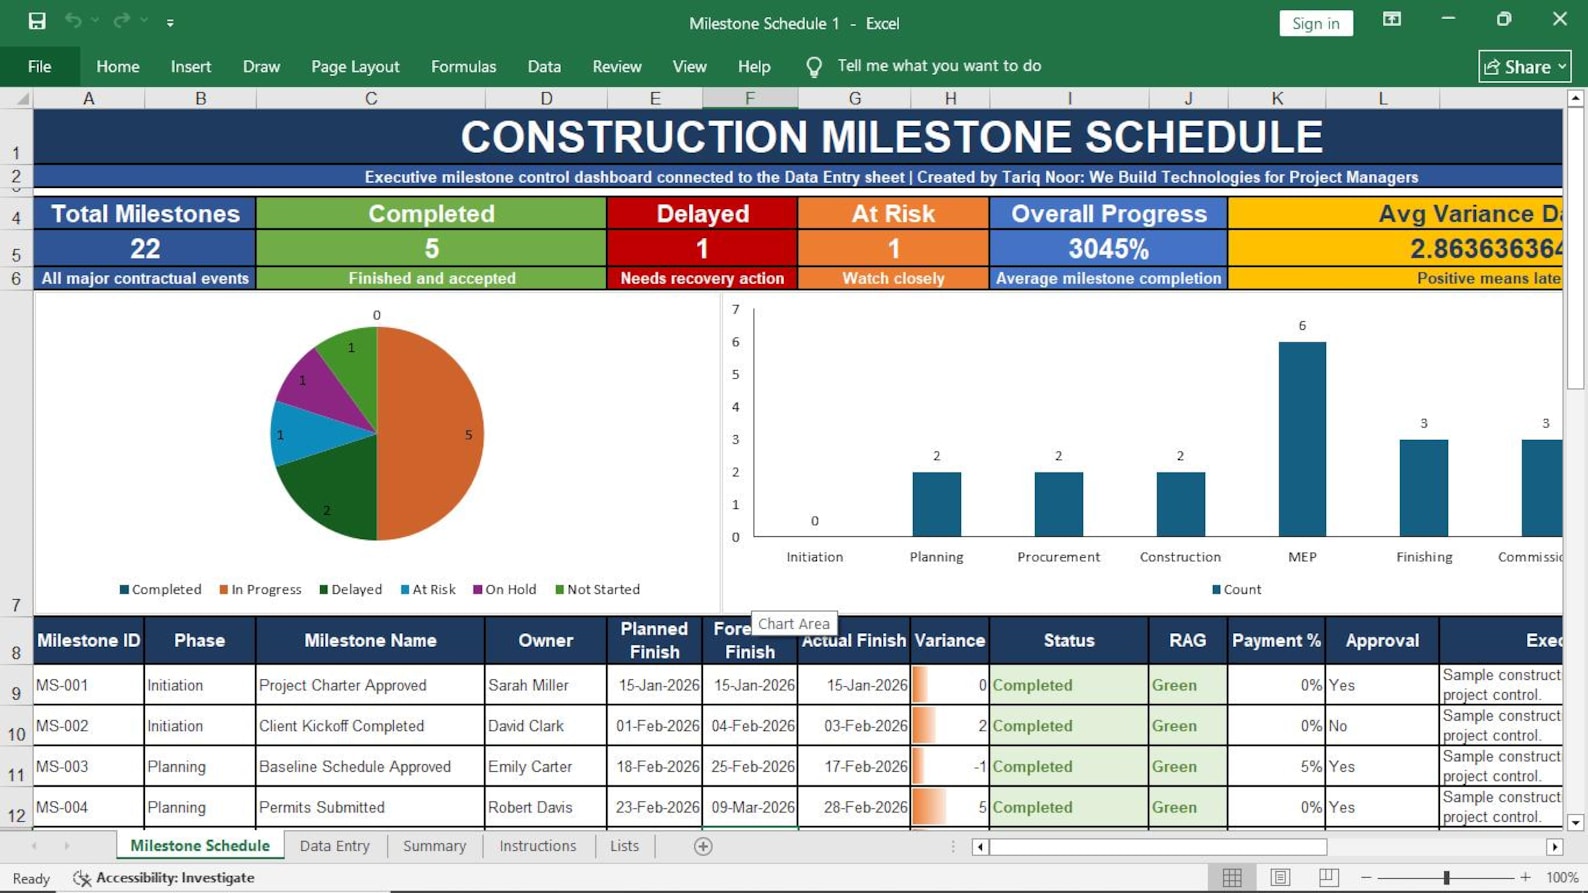Redo the last undone action

pos(121,21)
